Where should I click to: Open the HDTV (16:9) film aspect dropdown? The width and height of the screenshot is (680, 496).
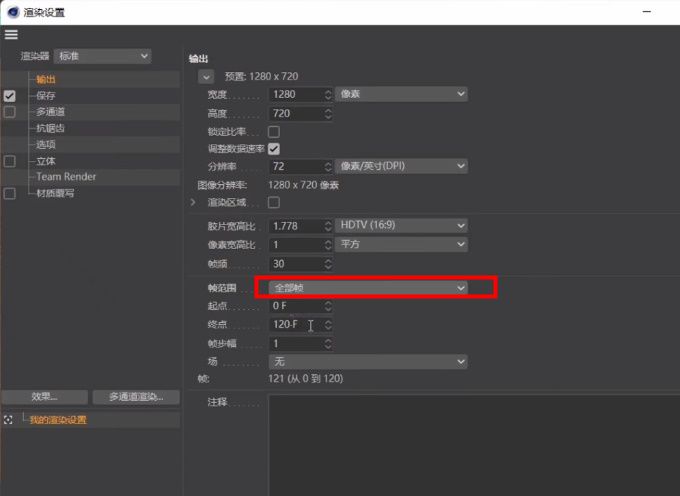coord(402,226)
